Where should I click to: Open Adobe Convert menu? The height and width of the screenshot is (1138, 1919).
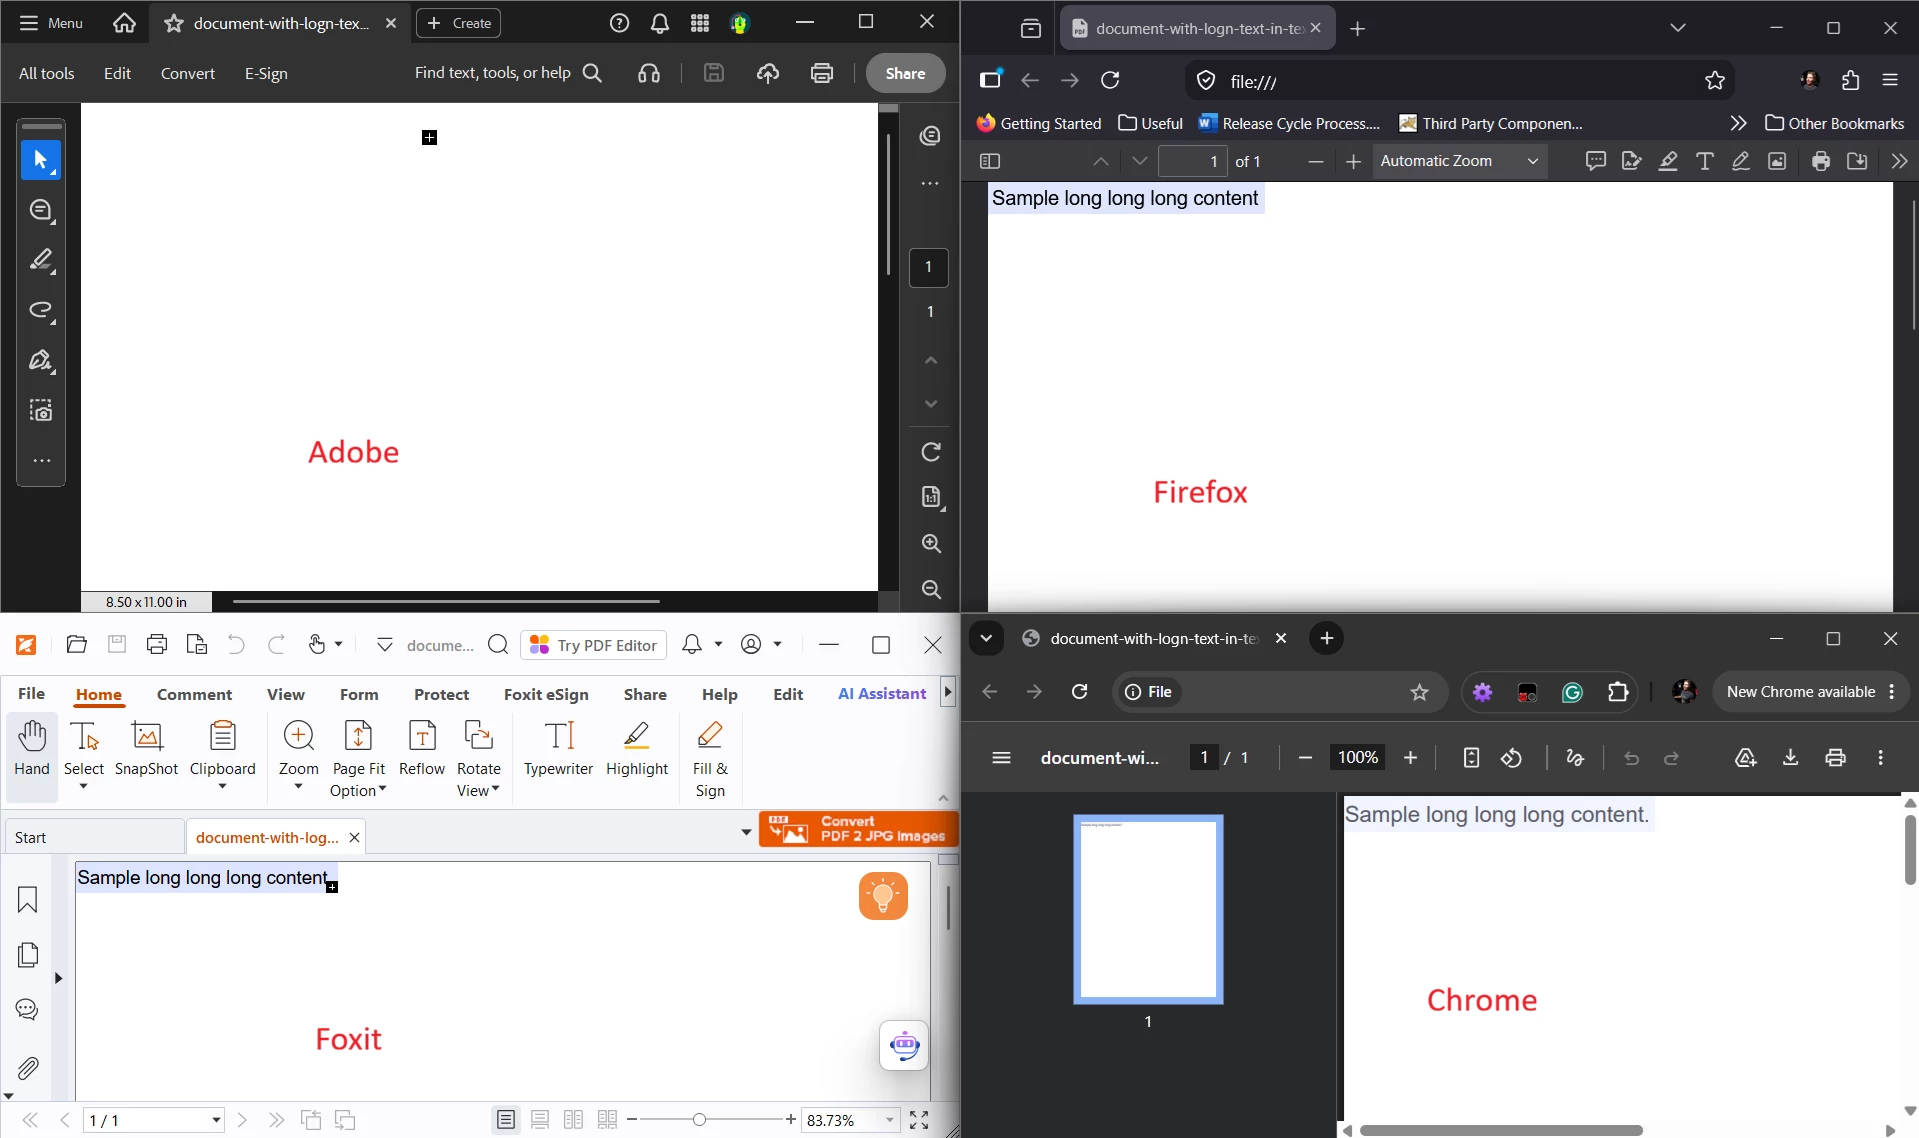point(188,73)
